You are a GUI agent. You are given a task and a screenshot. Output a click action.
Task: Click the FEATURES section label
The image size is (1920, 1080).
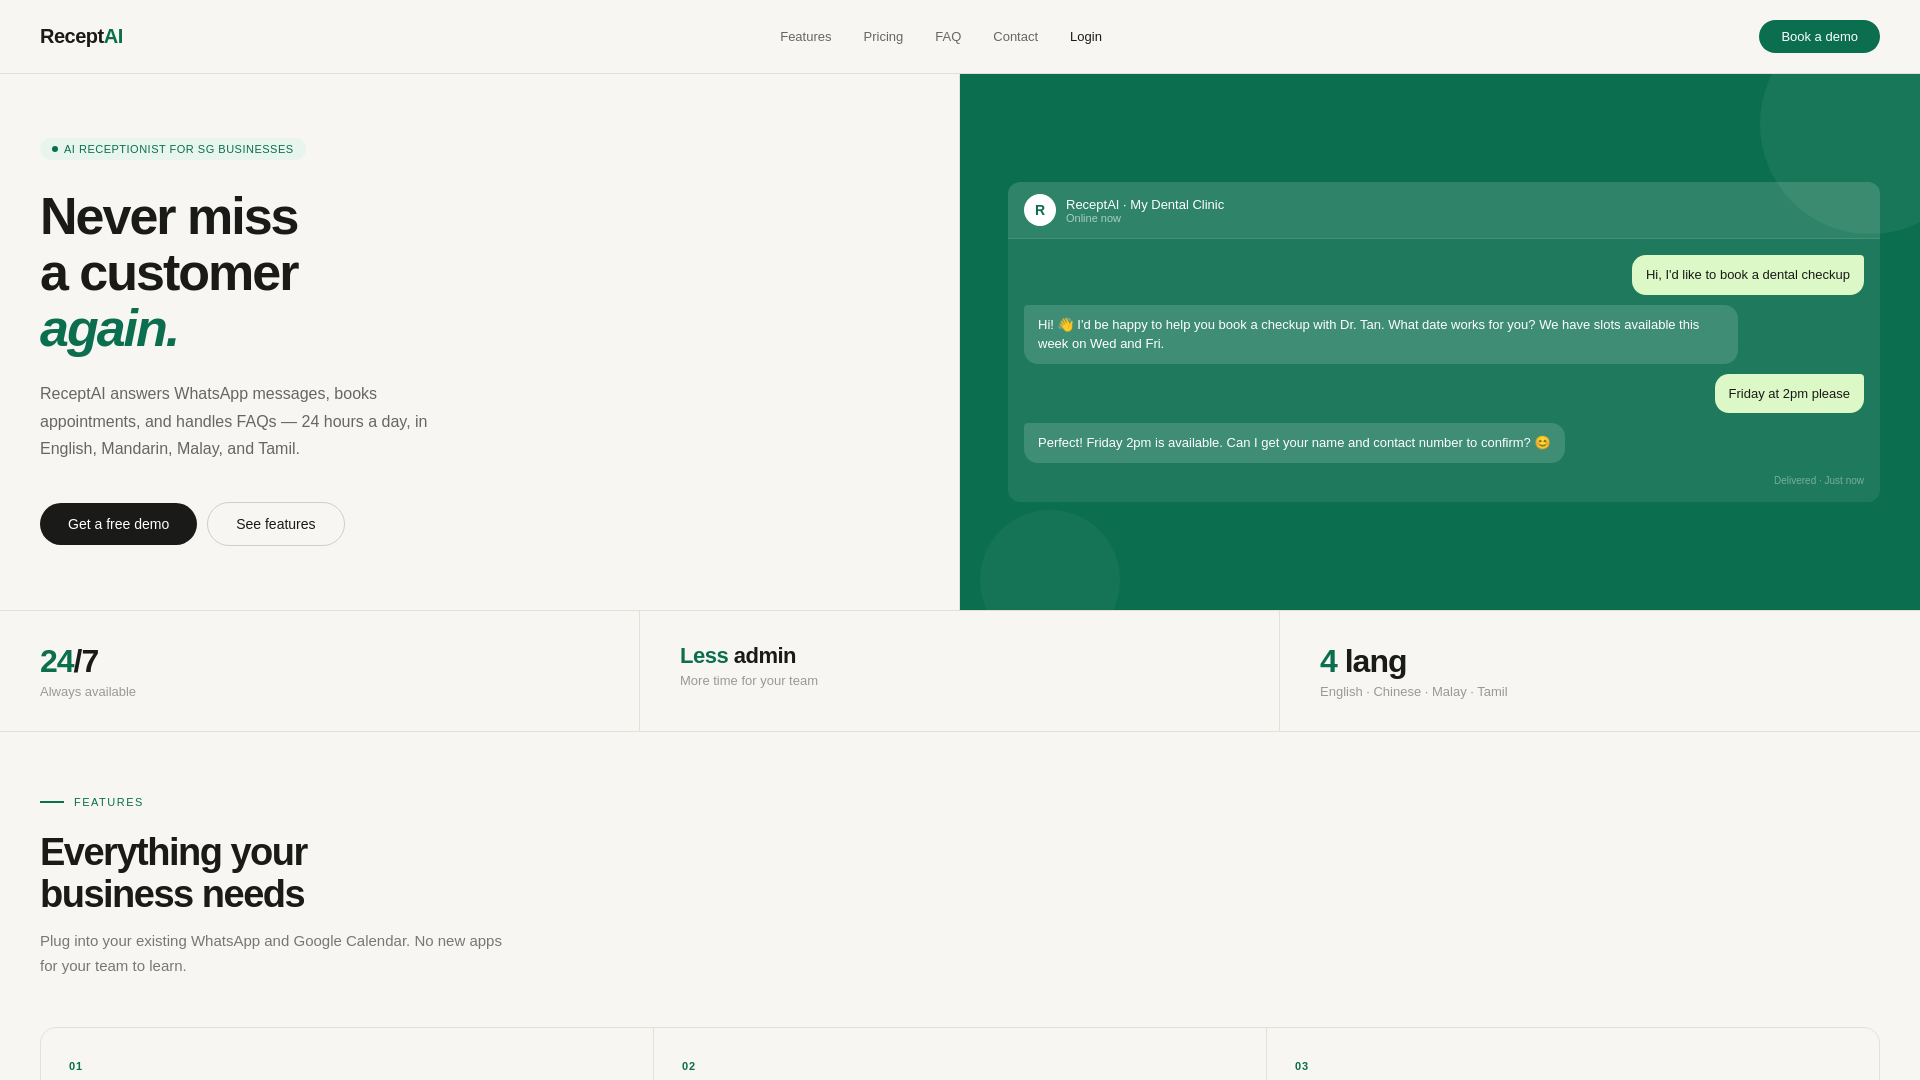coord(109,802)
